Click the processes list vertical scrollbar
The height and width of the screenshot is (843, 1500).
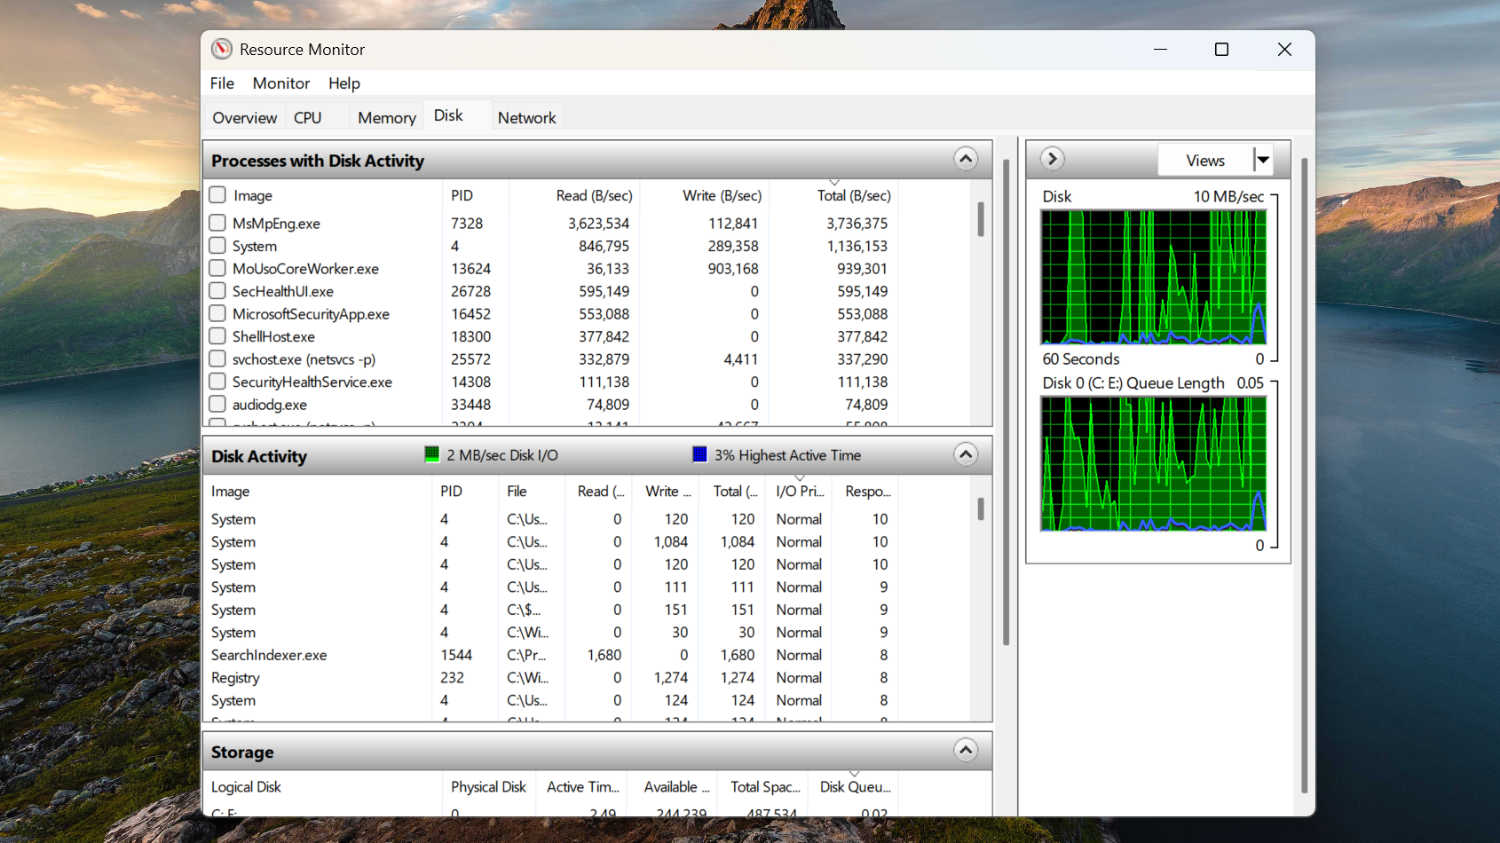pos(981,303)
